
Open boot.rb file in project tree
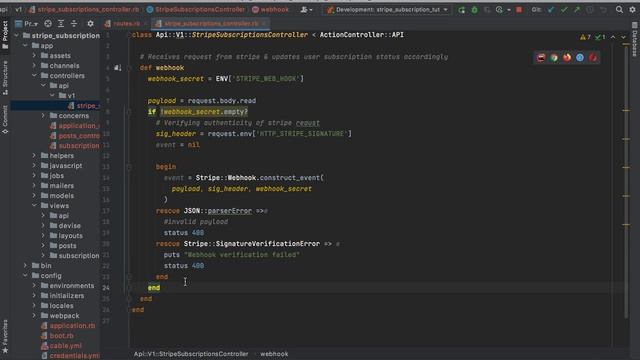coord(57,336)
